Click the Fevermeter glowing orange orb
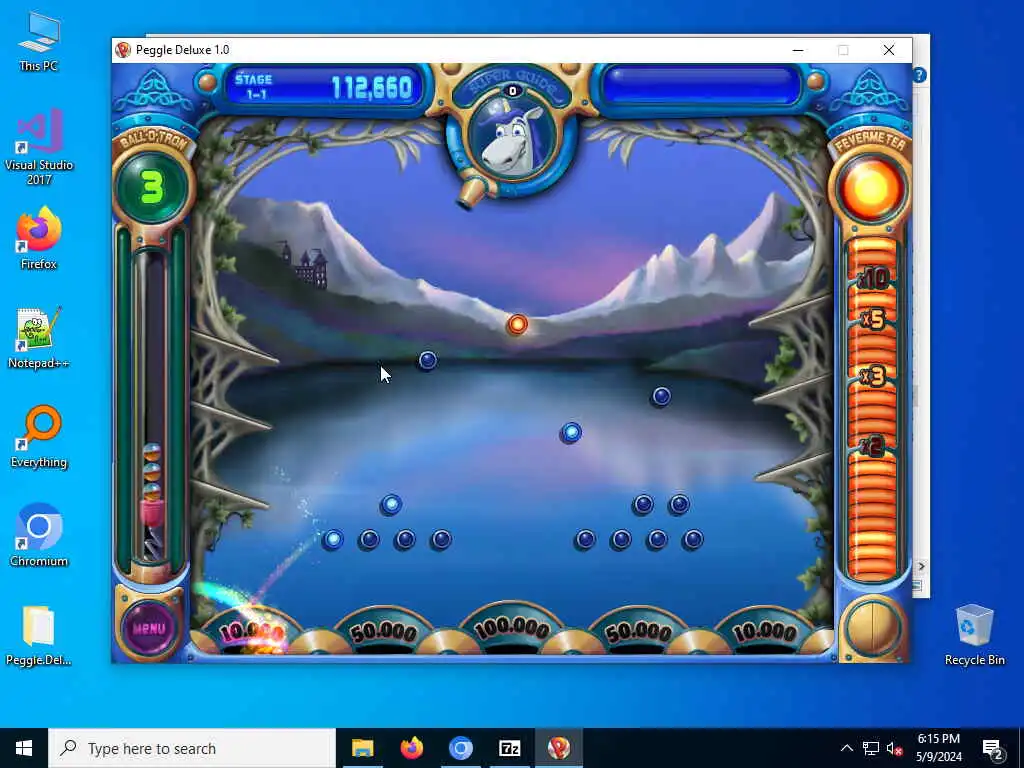Image resolution: width=1024 pixels, height=768 pixels. 871,189
